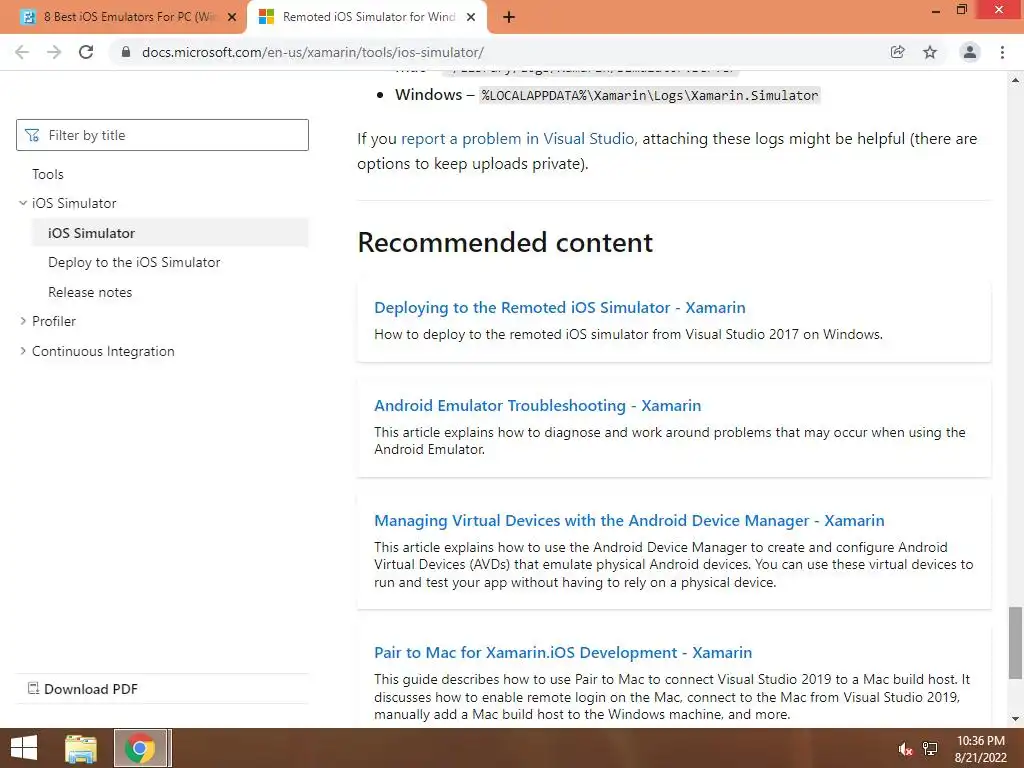This screenshot has height=768, width=1024.
Task: Expand the Profiler section
Action: (x=24, y=321)
